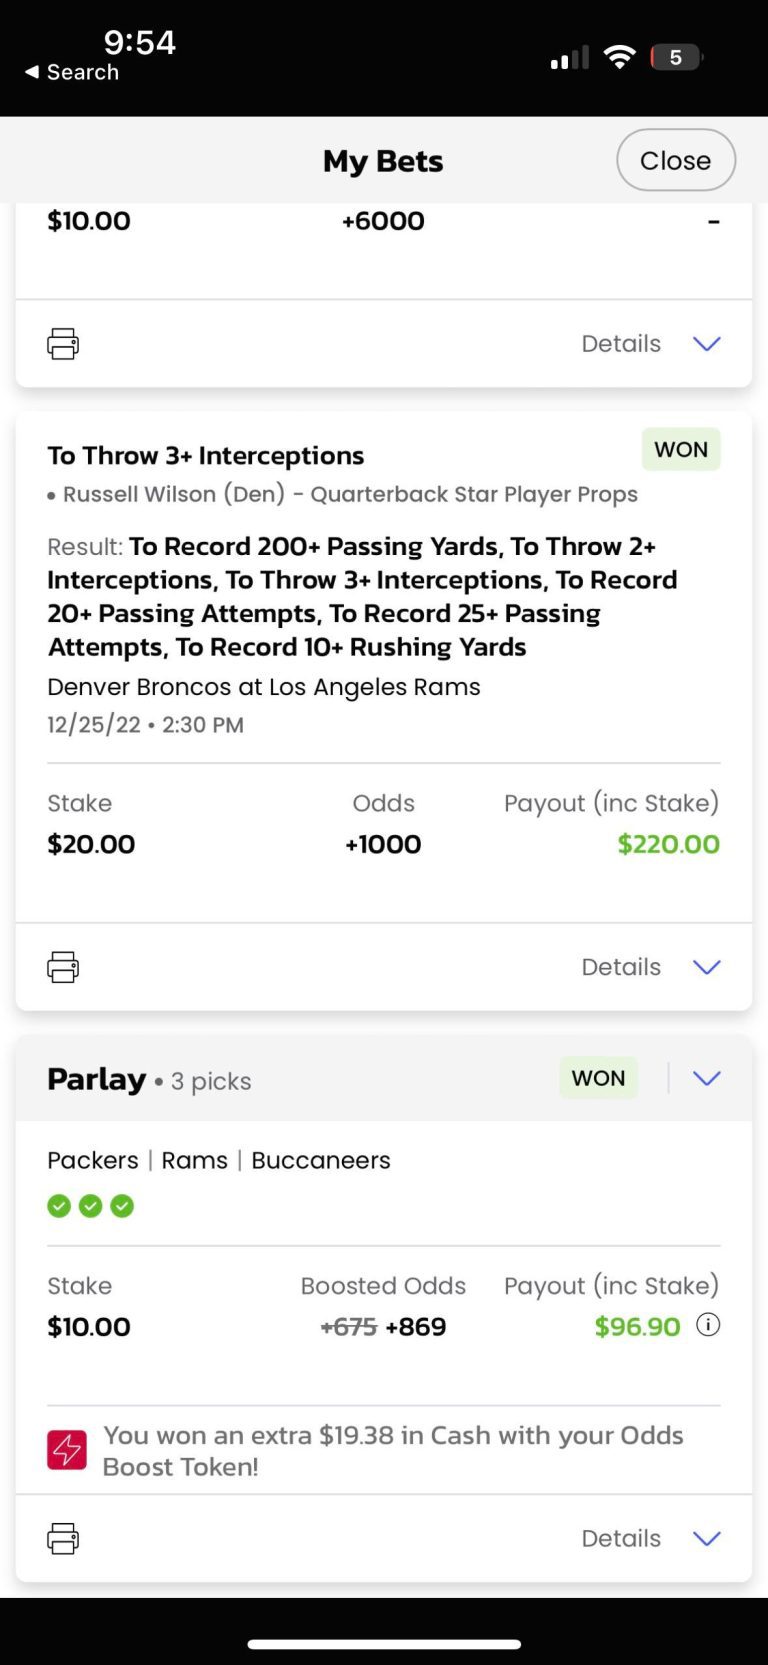Tap the printer icon on the +6000 bet card

63,344
